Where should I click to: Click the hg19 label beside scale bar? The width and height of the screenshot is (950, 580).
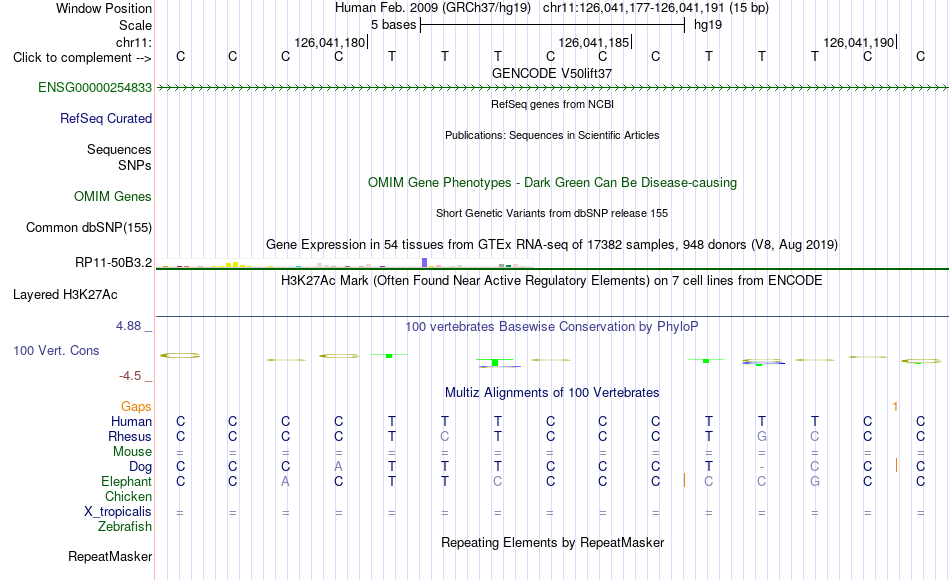coord(708,25)
